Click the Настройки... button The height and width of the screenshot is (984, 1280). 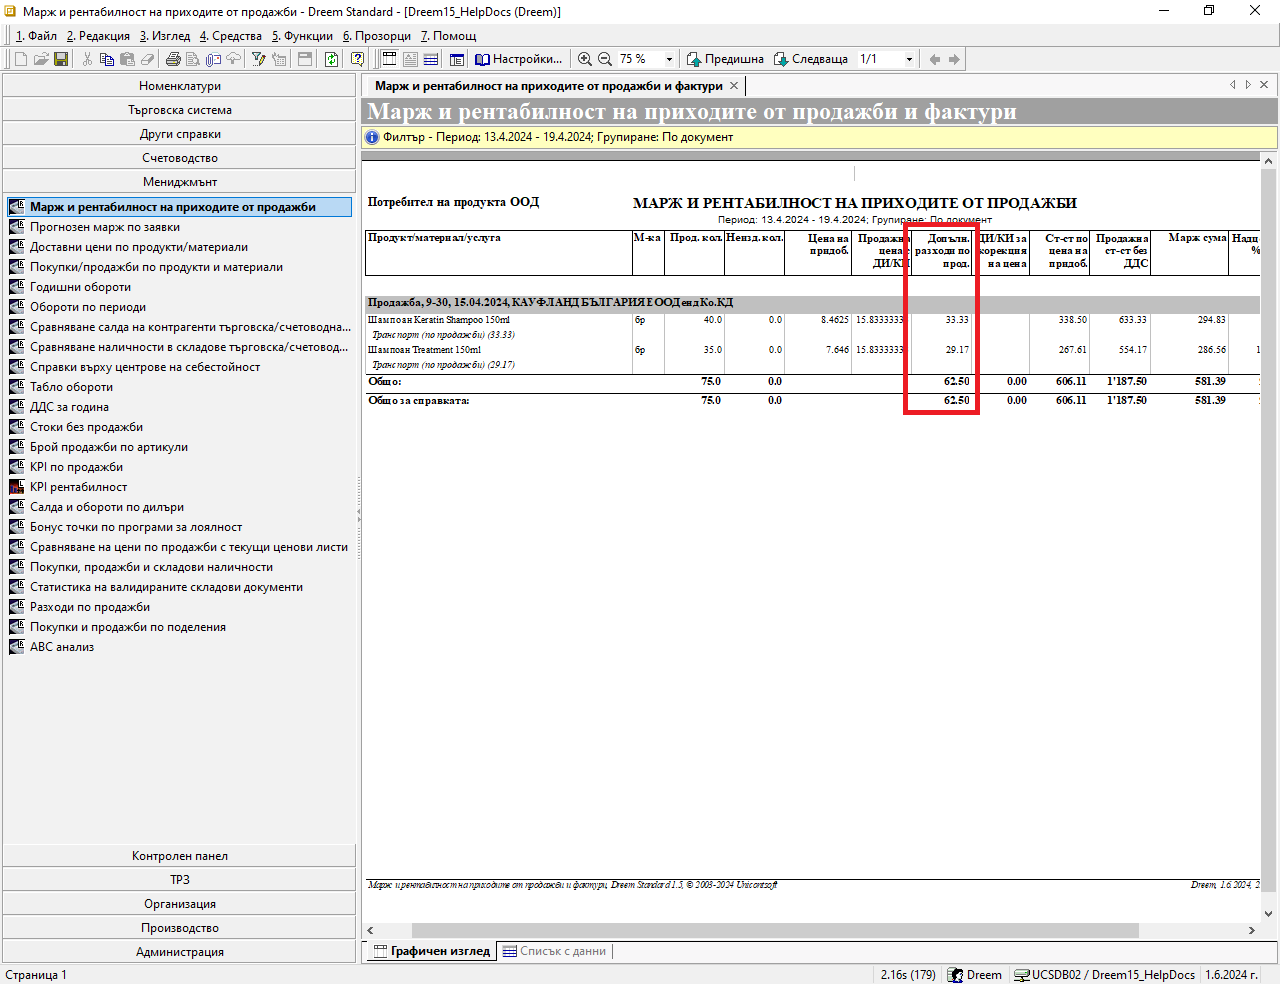[518, 60]
